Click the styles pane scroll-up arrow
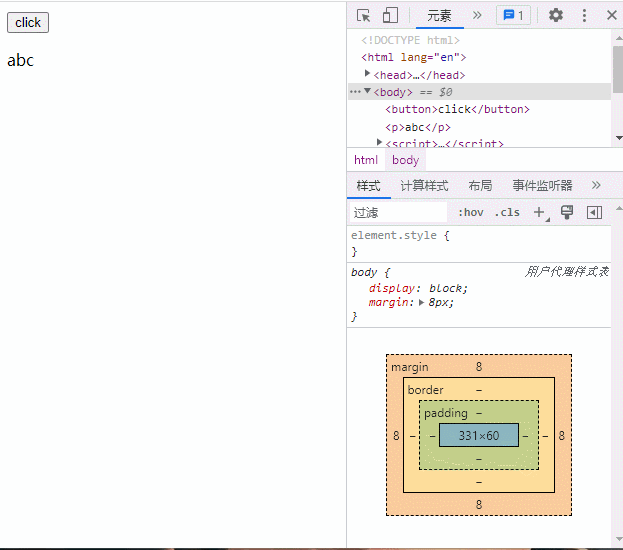 pyautogui.click(x=619, y=208)
